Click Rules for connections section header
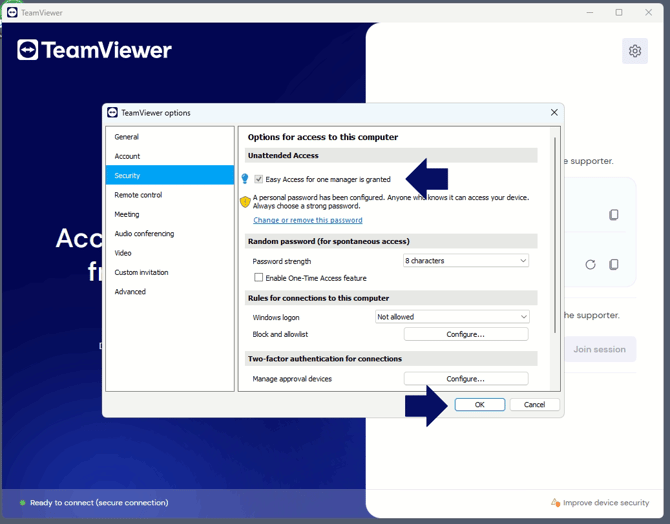The height and width of the screenshot is (524, 670). click(x=391, y=298)
